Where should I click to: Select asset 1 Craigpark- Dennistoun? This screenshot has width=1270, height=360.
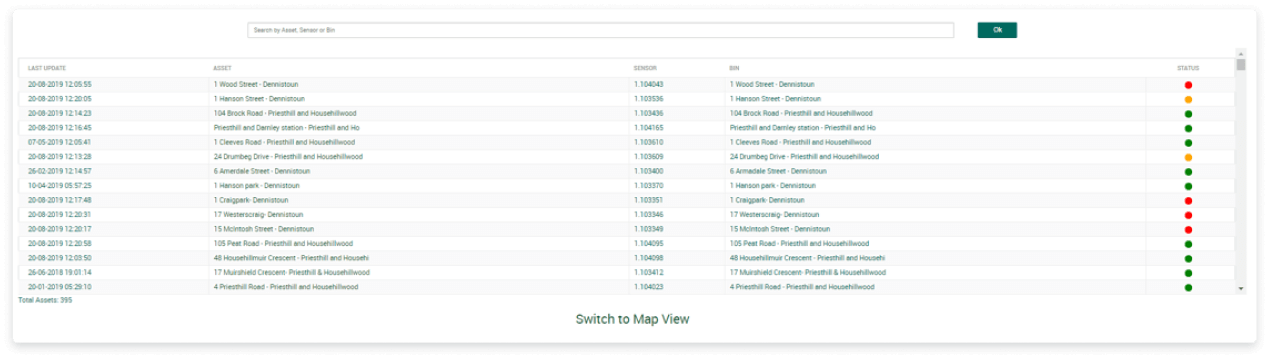click(x=252, y=200)
